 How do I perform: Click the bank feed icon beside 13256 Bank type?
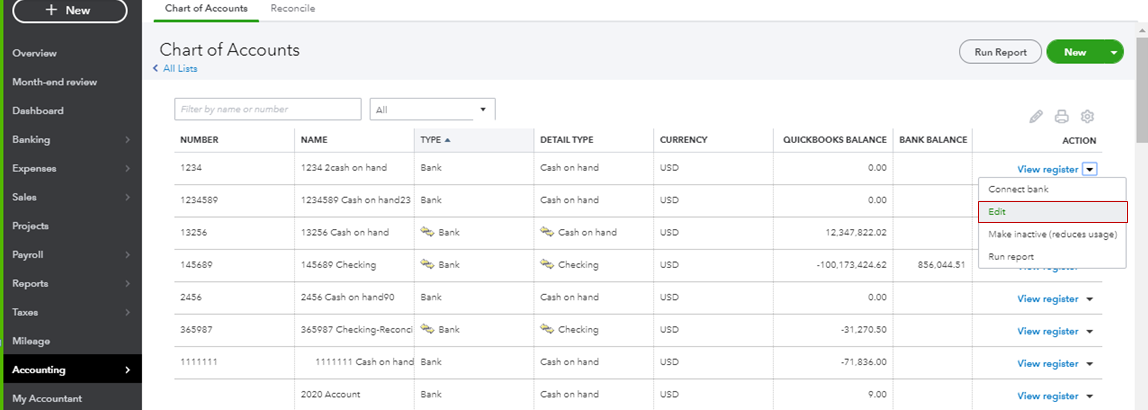click(428, 233)
